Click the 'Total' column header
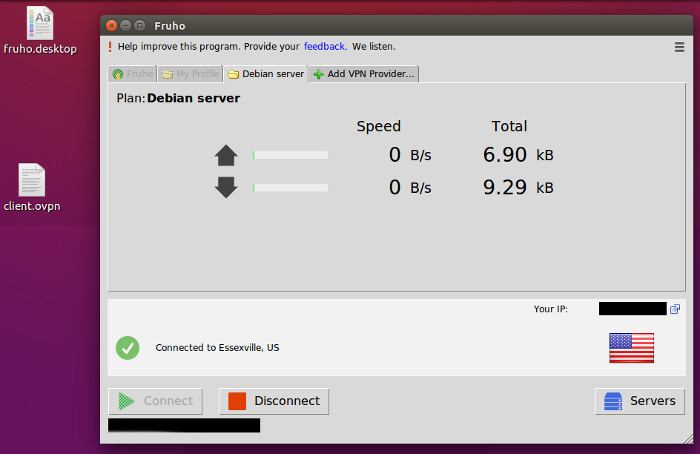The image size is (700, 454). (x=509, y=126)
